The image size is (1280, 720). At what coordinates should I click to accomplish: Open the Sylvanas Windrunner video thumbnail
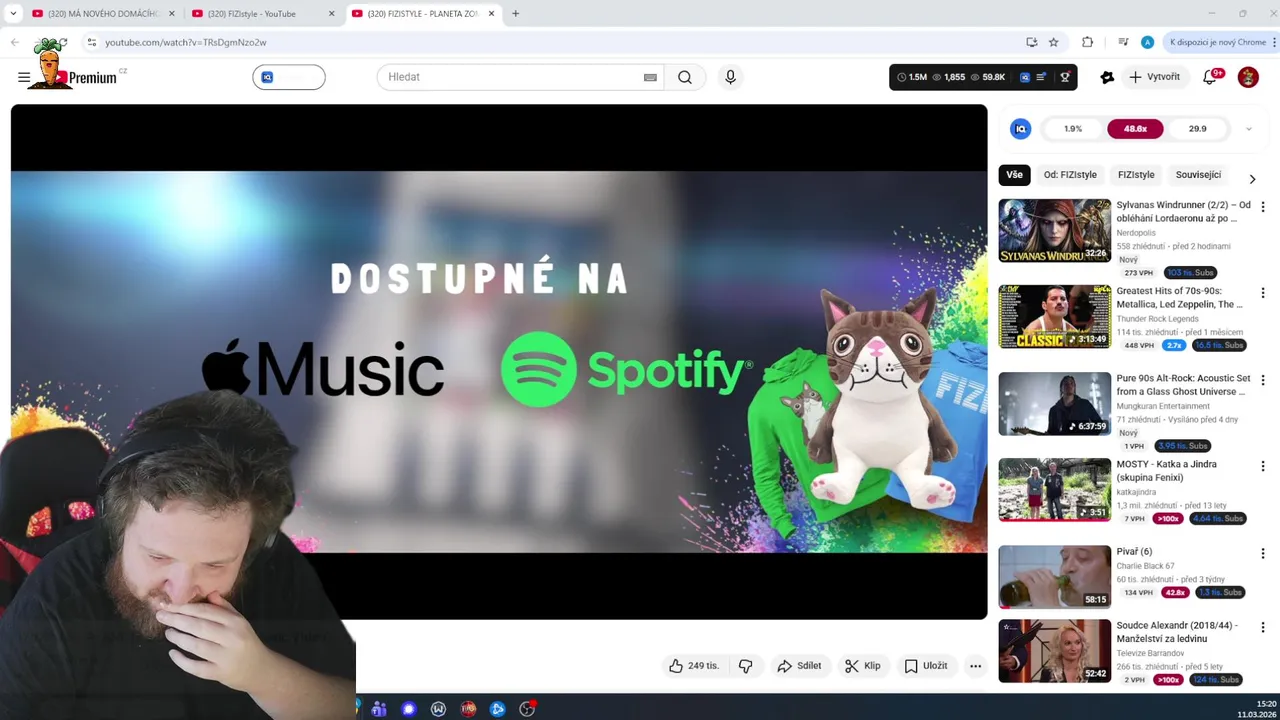coord(1054,230)
